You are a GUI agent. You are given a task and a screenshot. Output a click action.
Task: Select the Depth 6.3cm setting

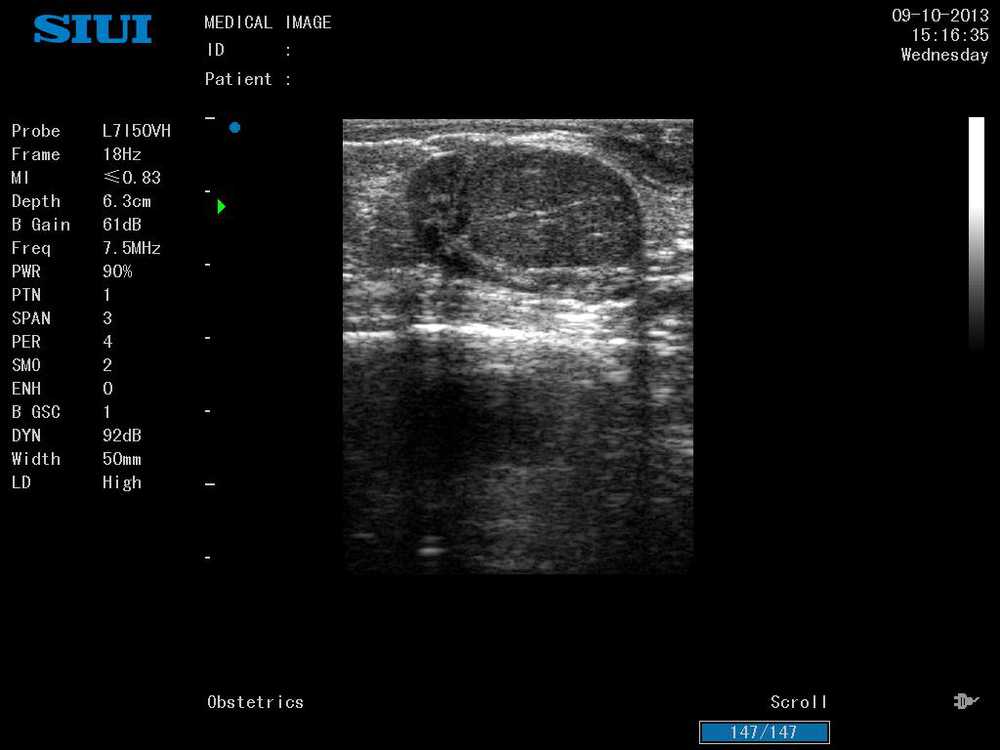126,201
